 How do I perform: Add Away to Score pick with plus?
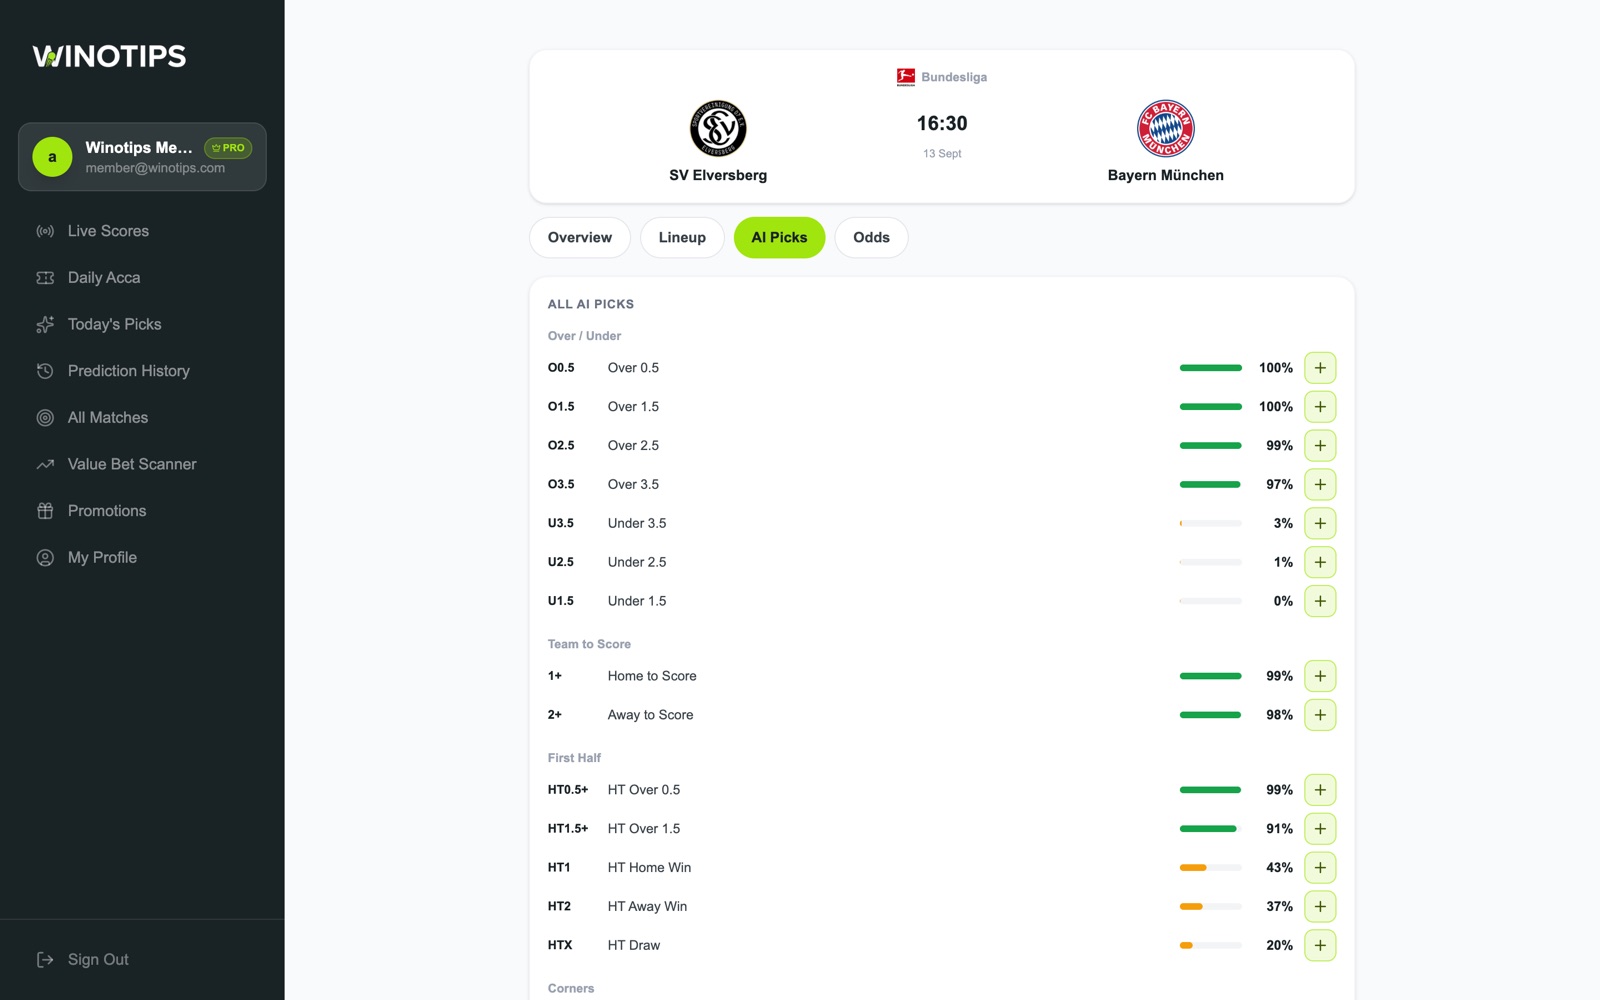click(x=1320, y=715)
